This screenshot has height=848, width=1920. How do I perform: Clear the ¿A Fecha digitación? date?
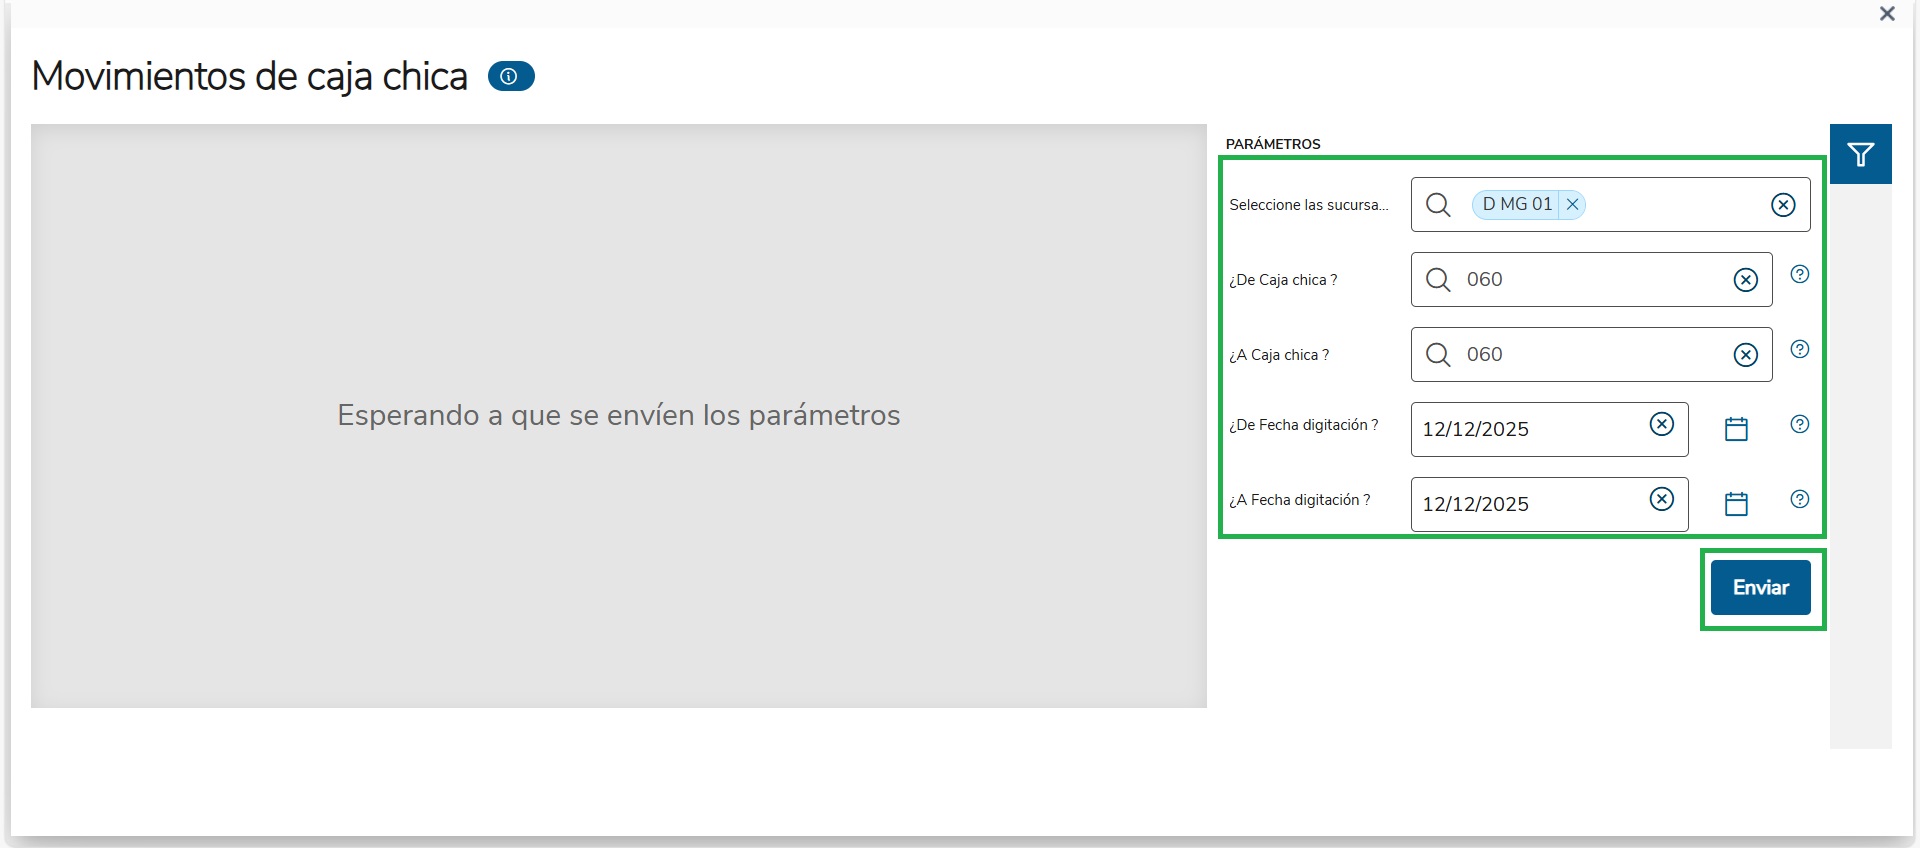1662,499
